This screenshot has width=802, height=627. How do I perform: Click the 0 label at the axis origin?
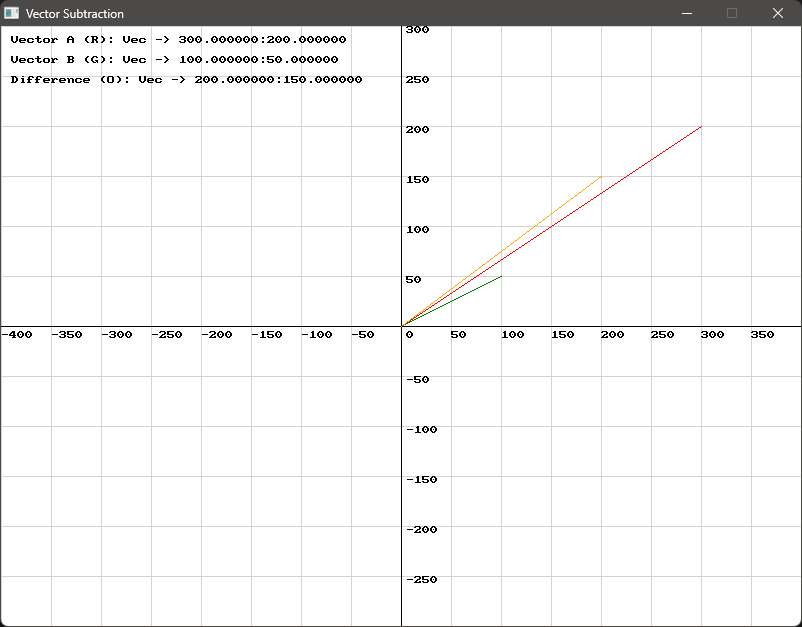409,335
